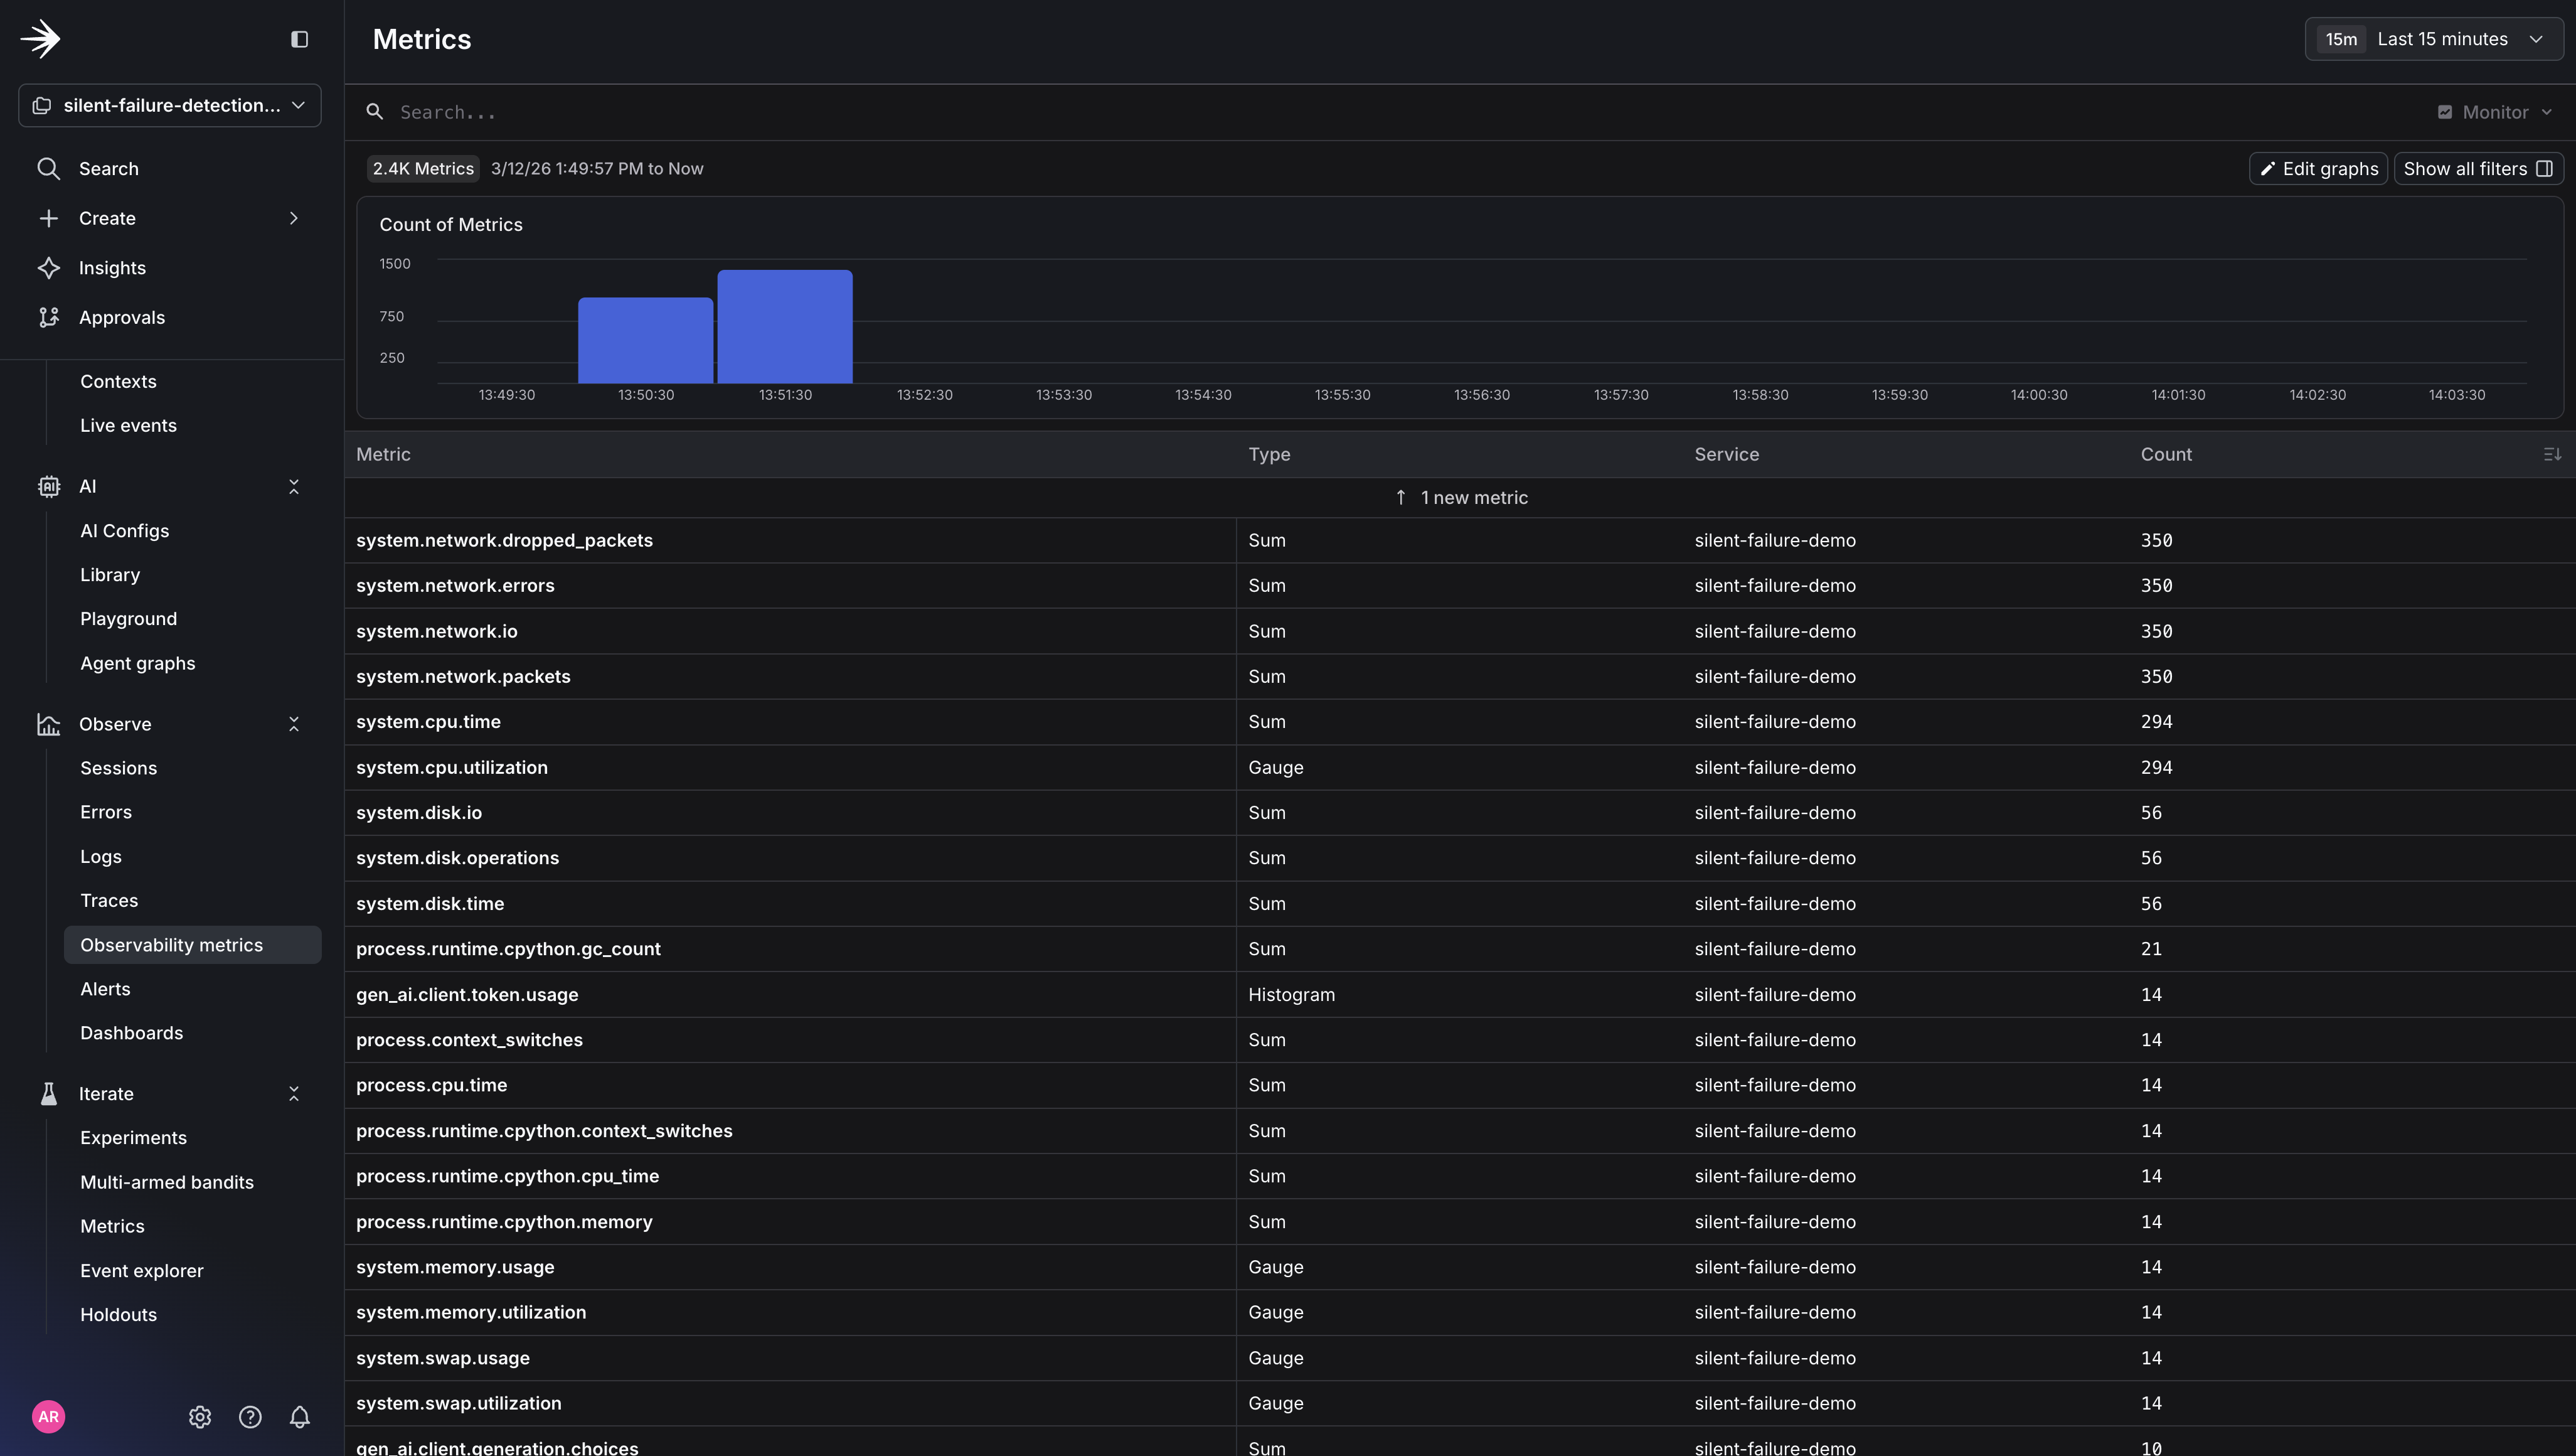Screen dimensions: 2576x1456
Task: Open help via the question mark icon
Action: point(250,1417)
